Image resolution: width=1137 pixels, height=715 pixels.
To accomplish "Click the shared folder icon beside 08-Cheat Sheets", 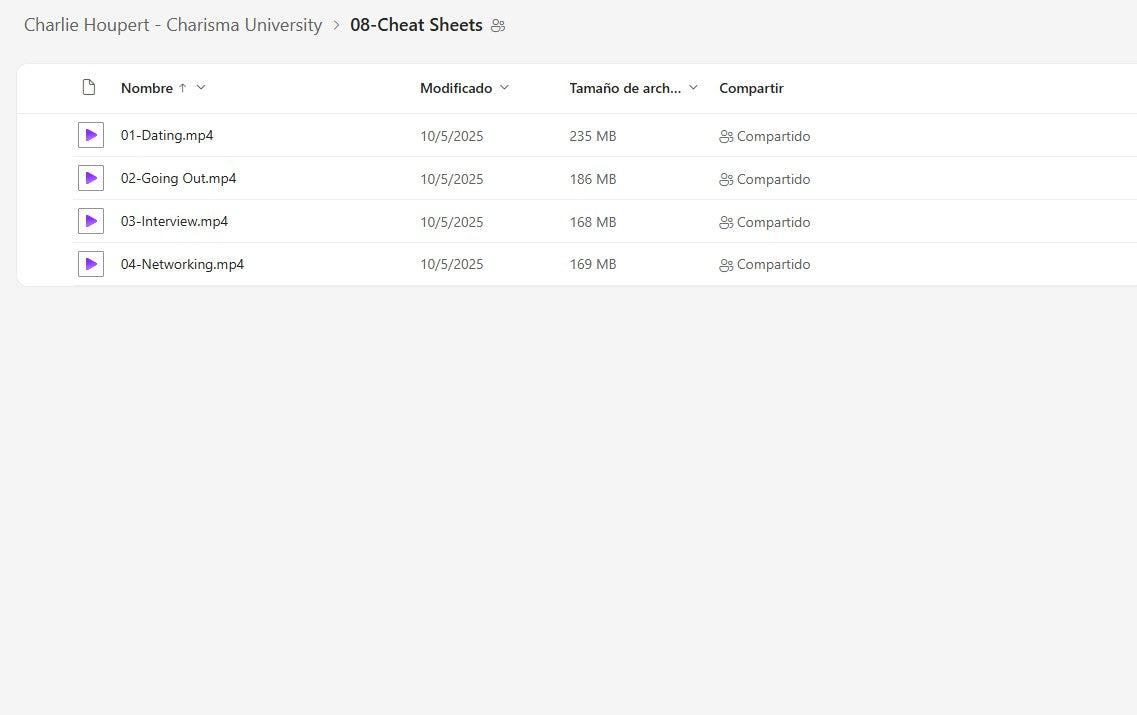I will click(498, 26).
